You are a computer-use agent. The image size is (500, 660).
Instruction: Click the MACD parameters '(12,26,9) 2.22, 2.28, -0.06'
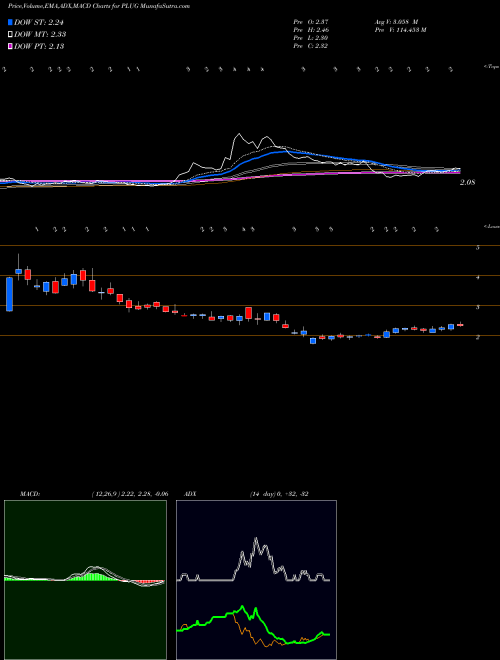click(x=129, y=494)
